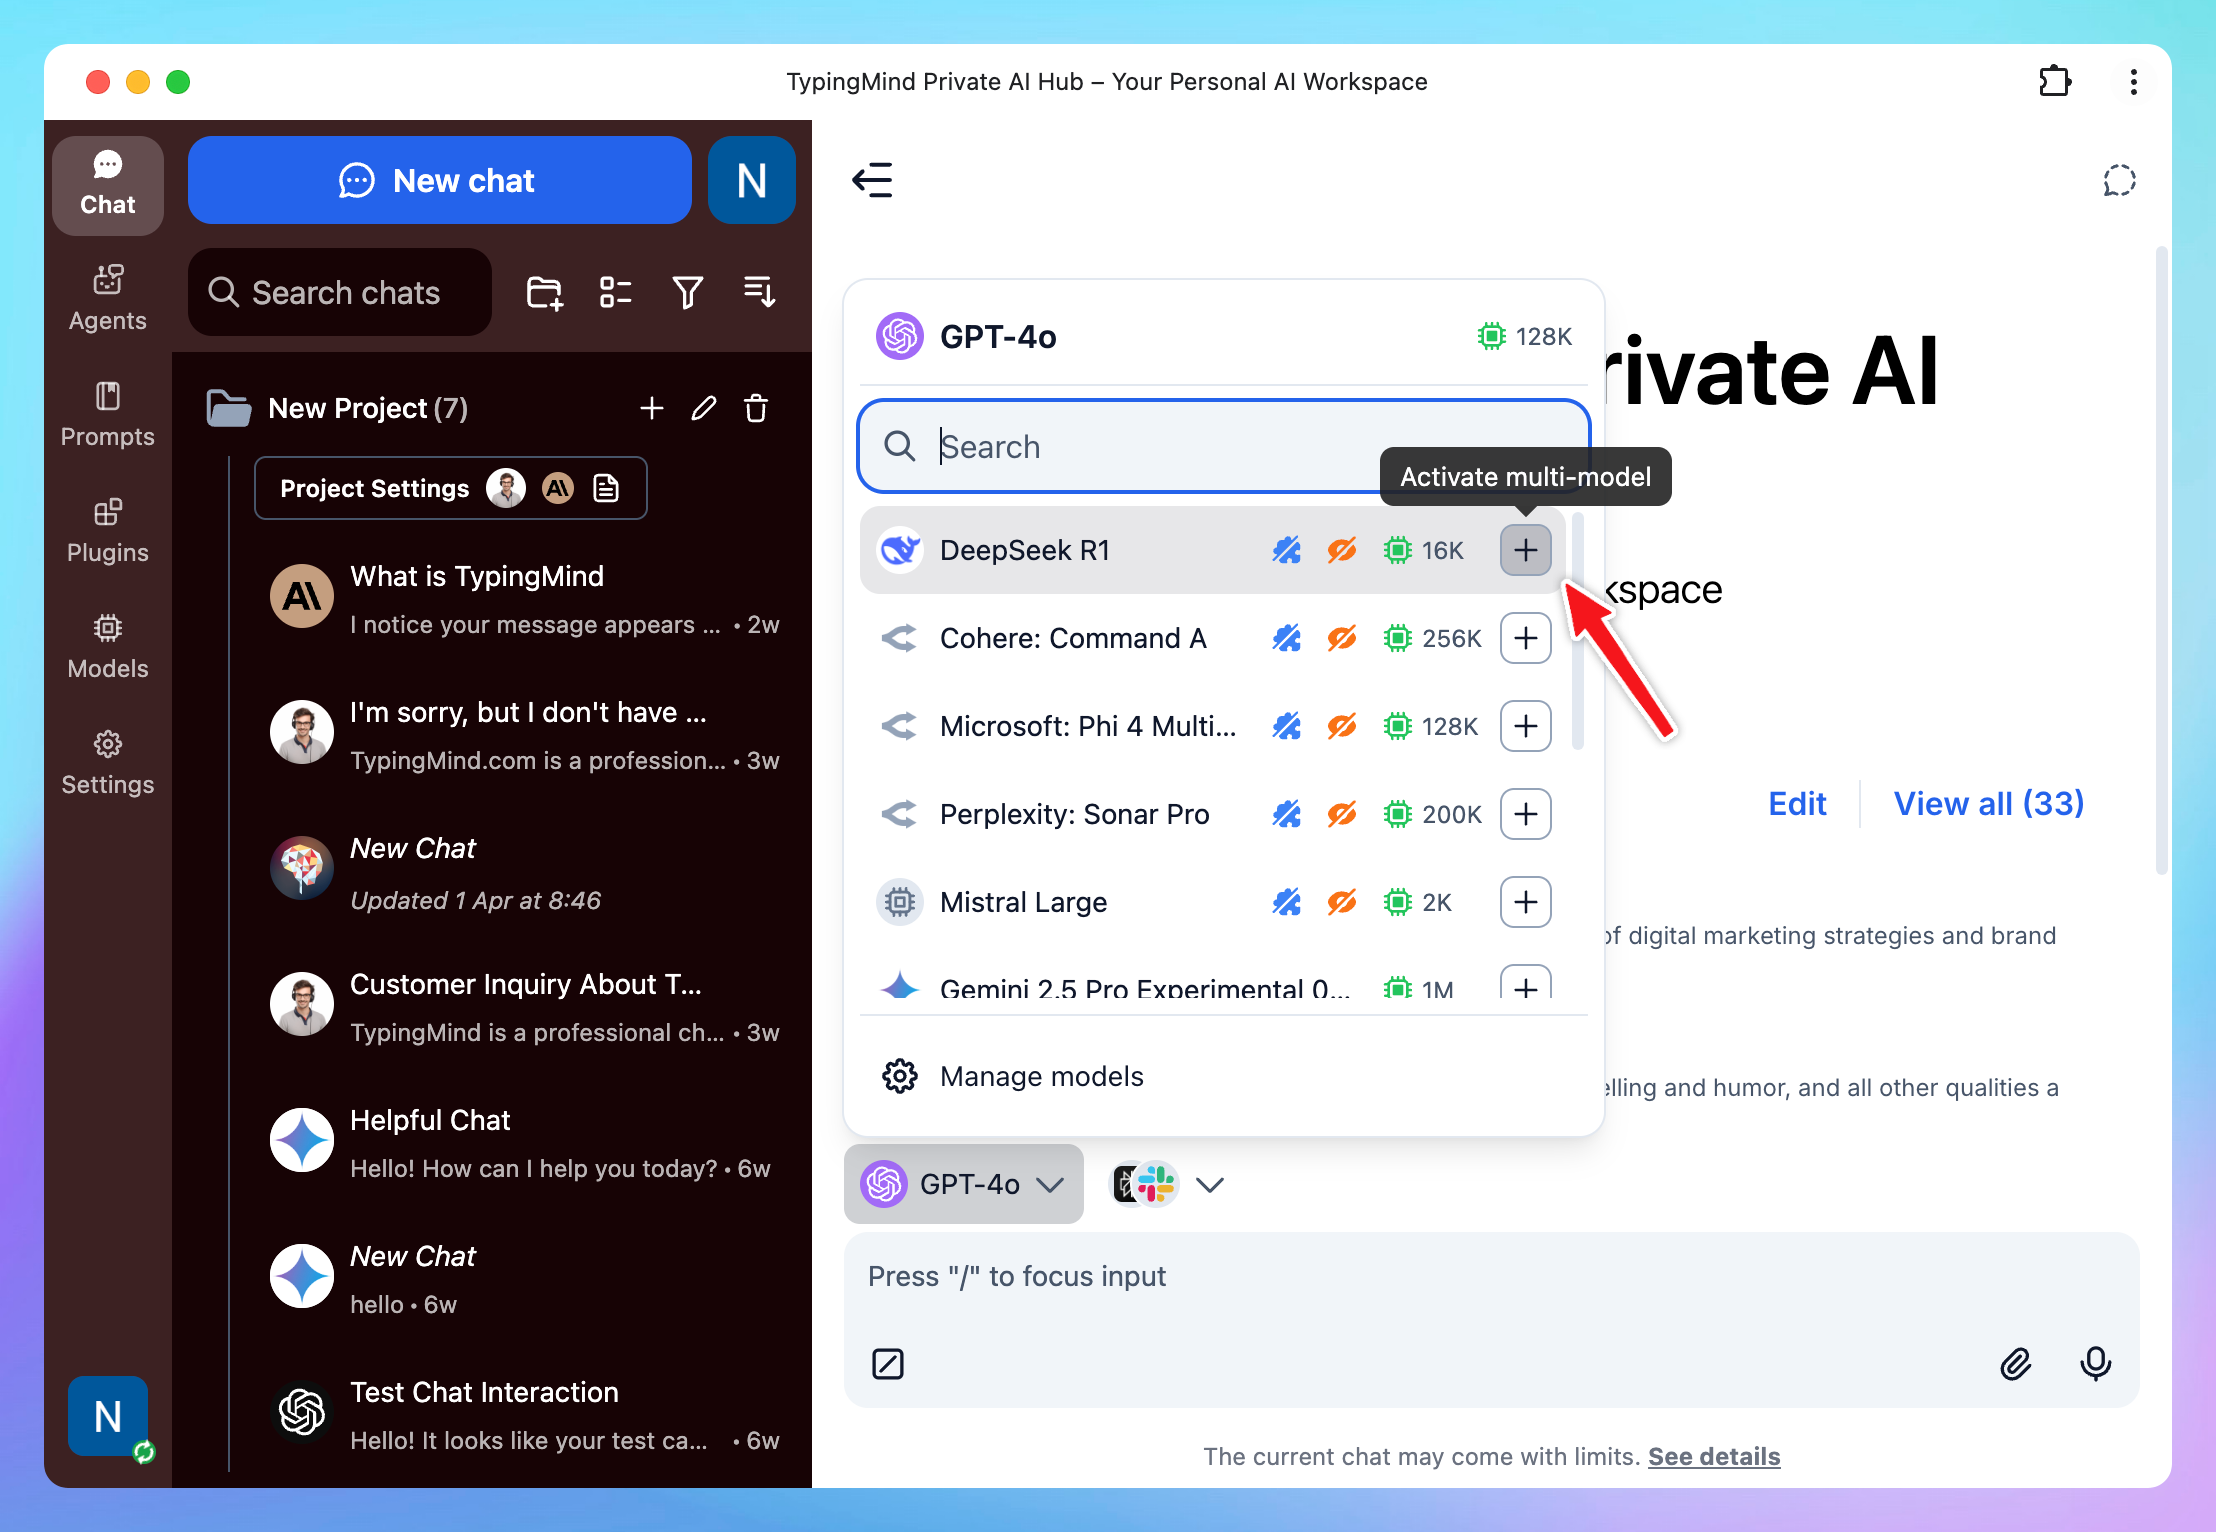Open the GPT-4o model dropdown
The image size is (2216, 1532).
pyautogui.click(x=964, y=1184)
